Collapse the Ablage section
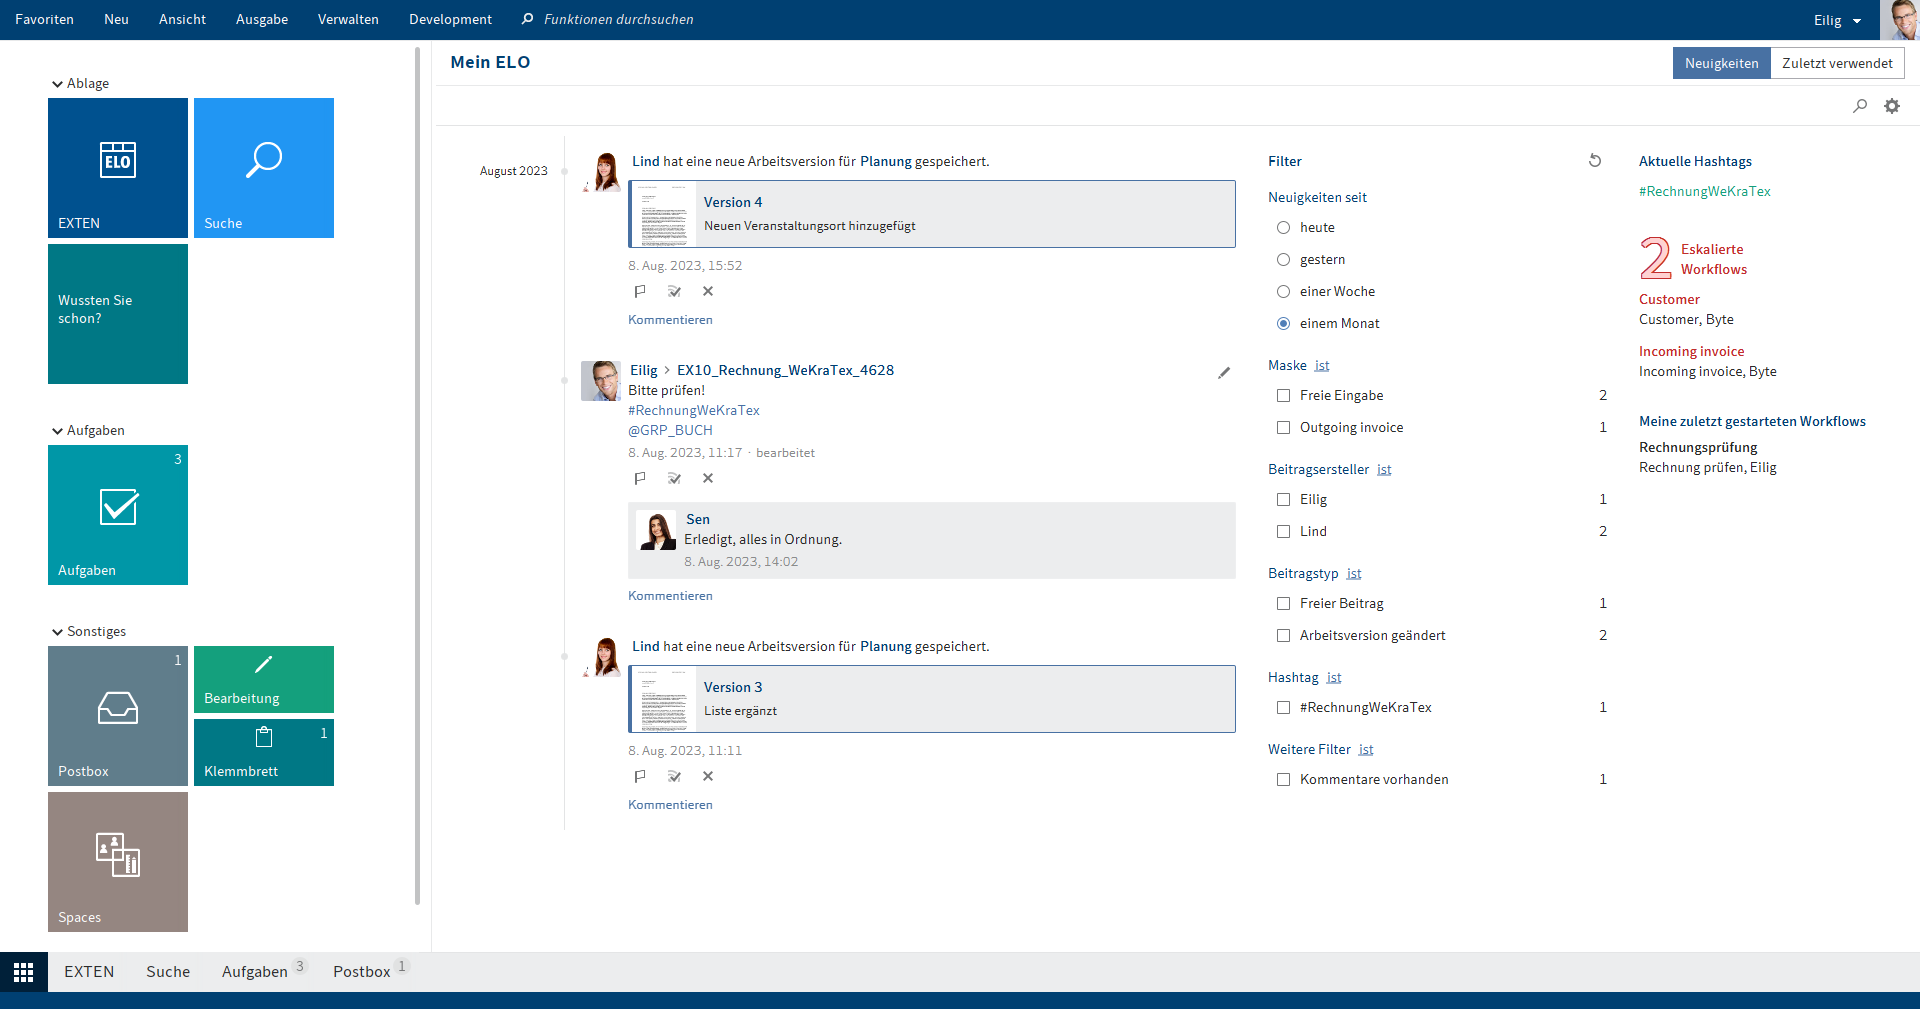Screen dimensions: 1920x1009 [58, 84]
